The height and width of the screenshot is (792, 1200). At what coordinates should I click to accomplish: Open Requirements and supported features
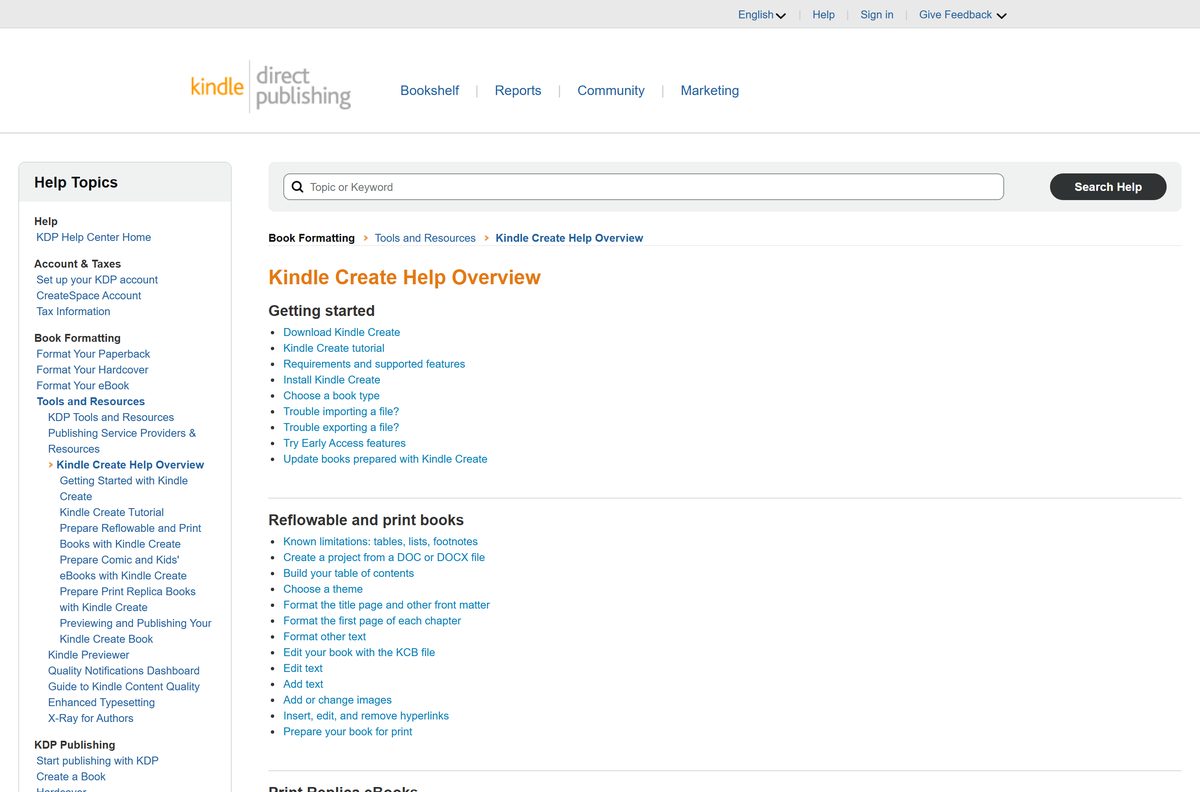coord(374,364)
